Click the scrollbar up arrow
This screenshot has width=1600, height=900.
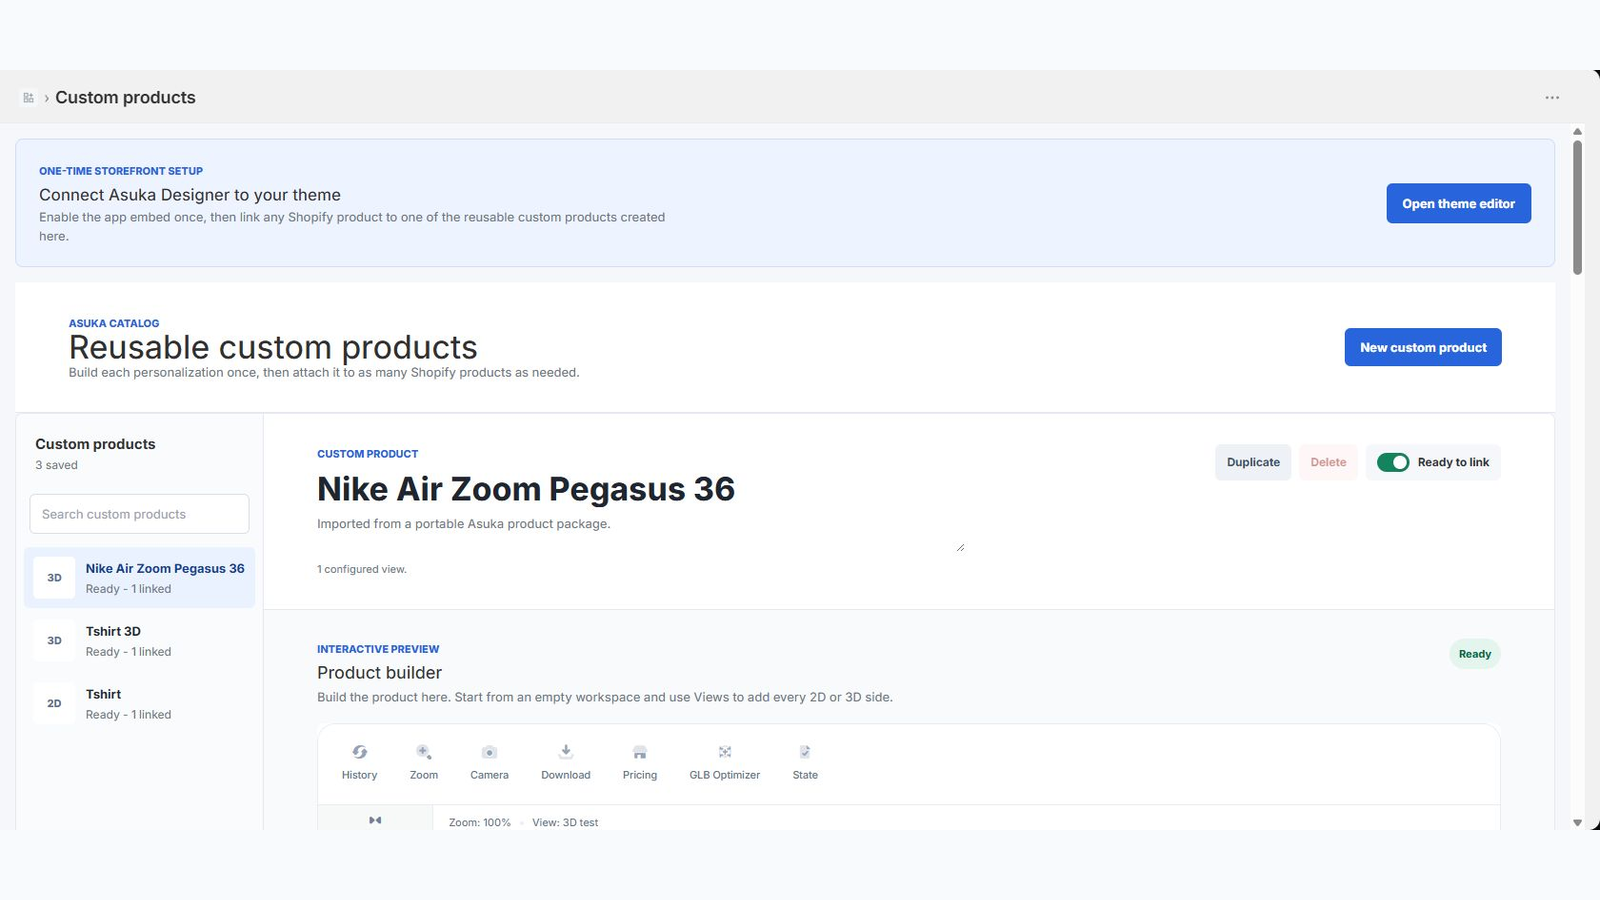tap(1577, 131)
